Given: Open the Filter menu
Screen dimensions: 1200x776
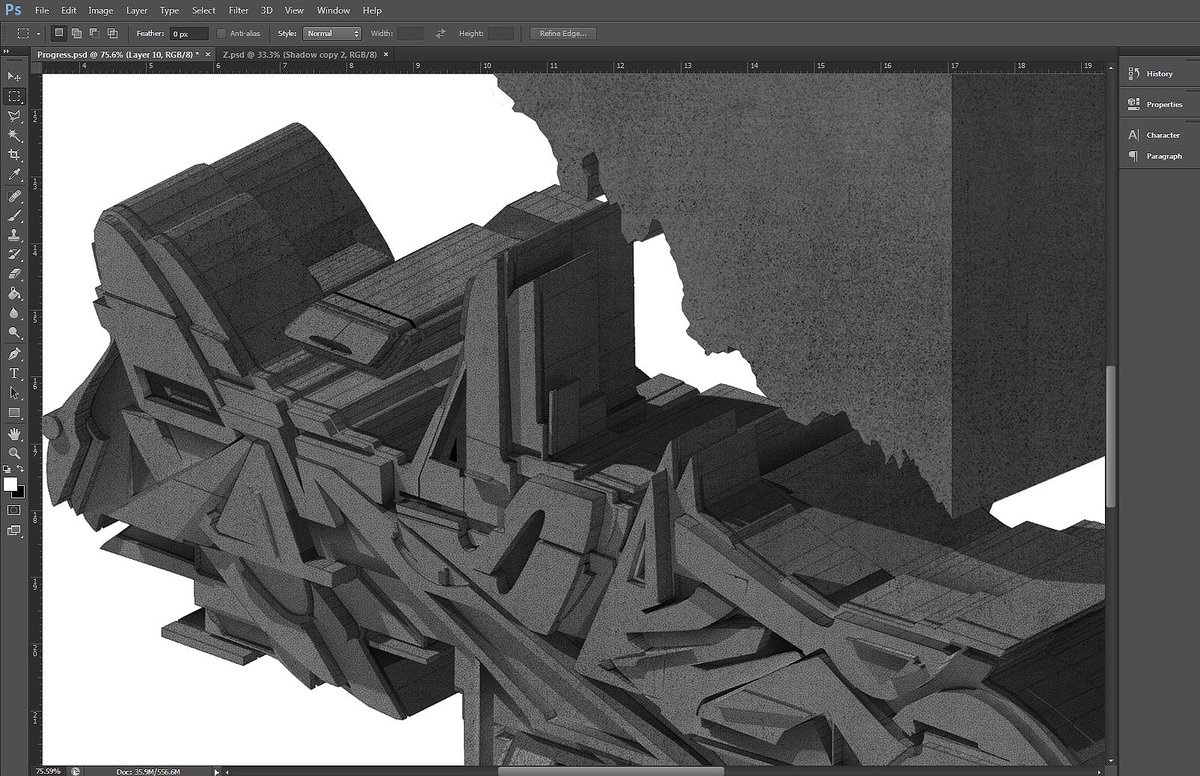Looking at the screenshot, I should pos(238,10).
